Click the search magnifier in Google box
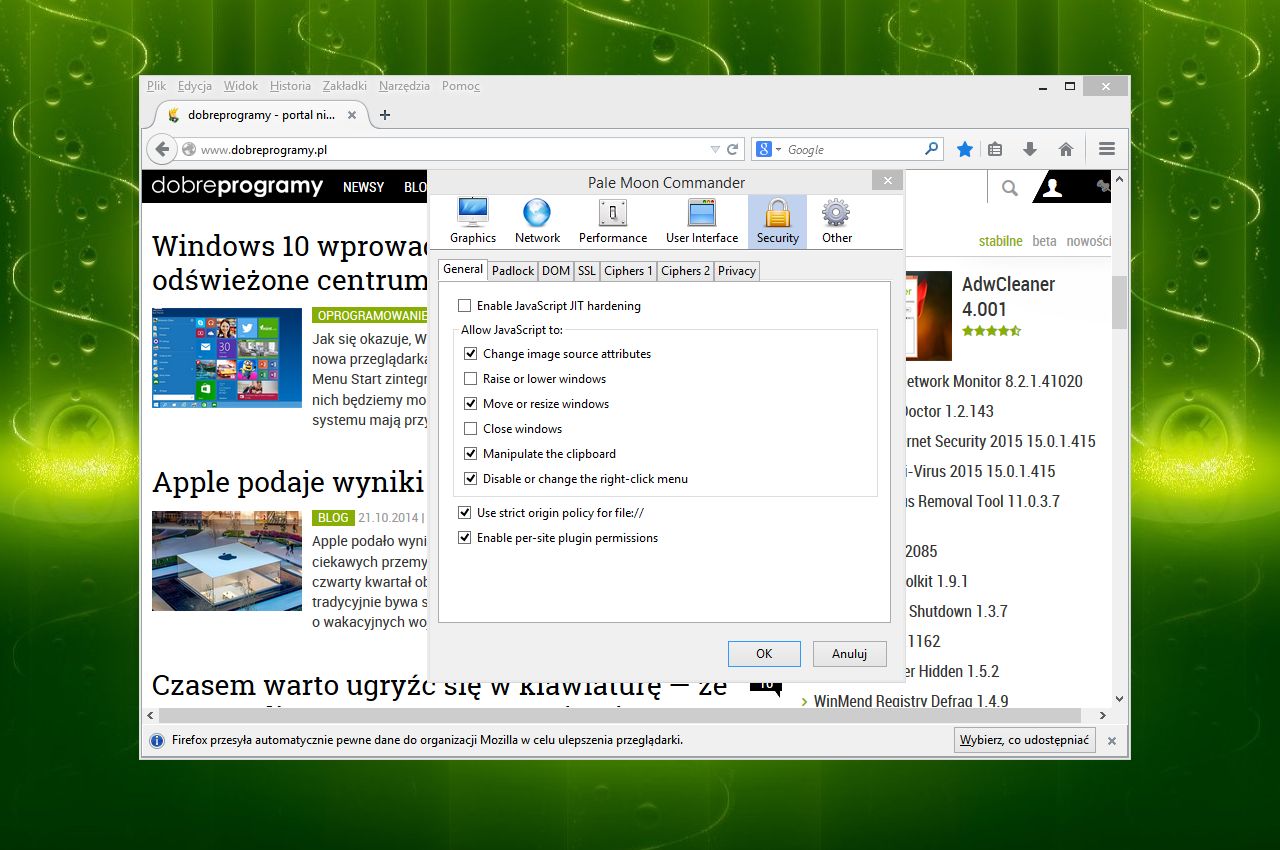Viewport: 1280px width, 850px height. [931, 149]
